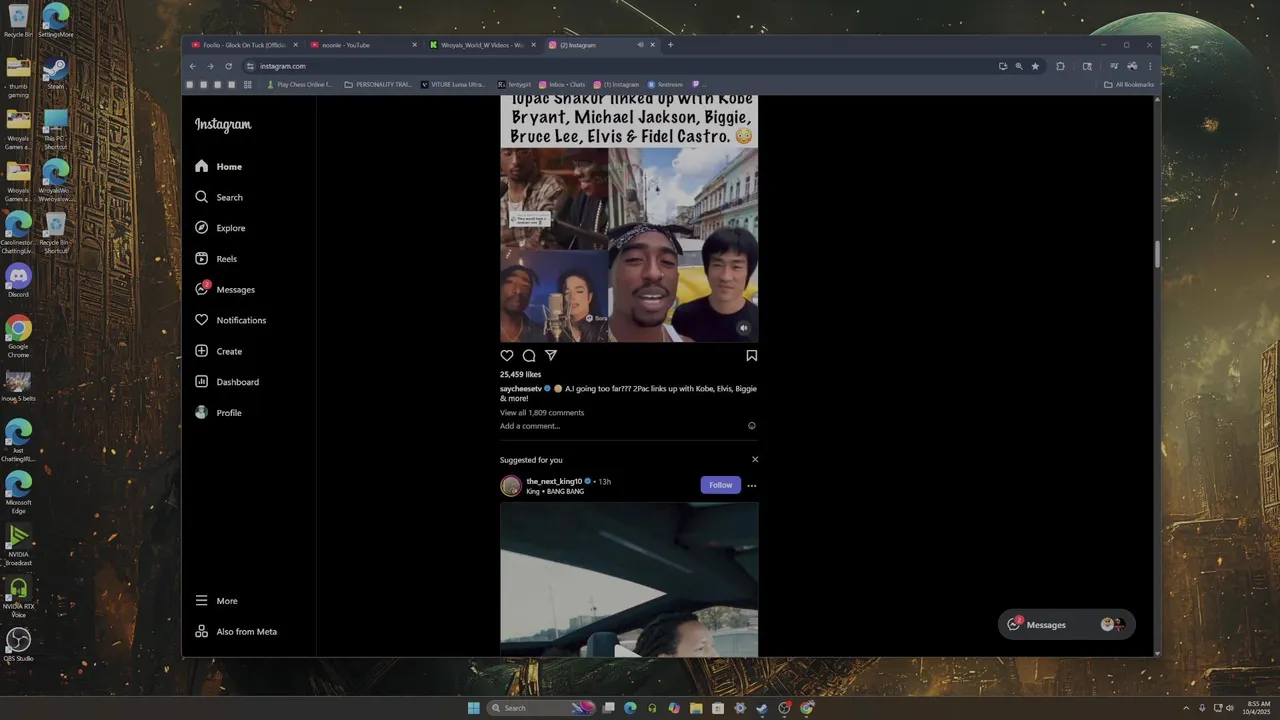The image size is (1280, 720).
Task: Toggle the bookmark star in the address bar
Action: pos(1035,66)
